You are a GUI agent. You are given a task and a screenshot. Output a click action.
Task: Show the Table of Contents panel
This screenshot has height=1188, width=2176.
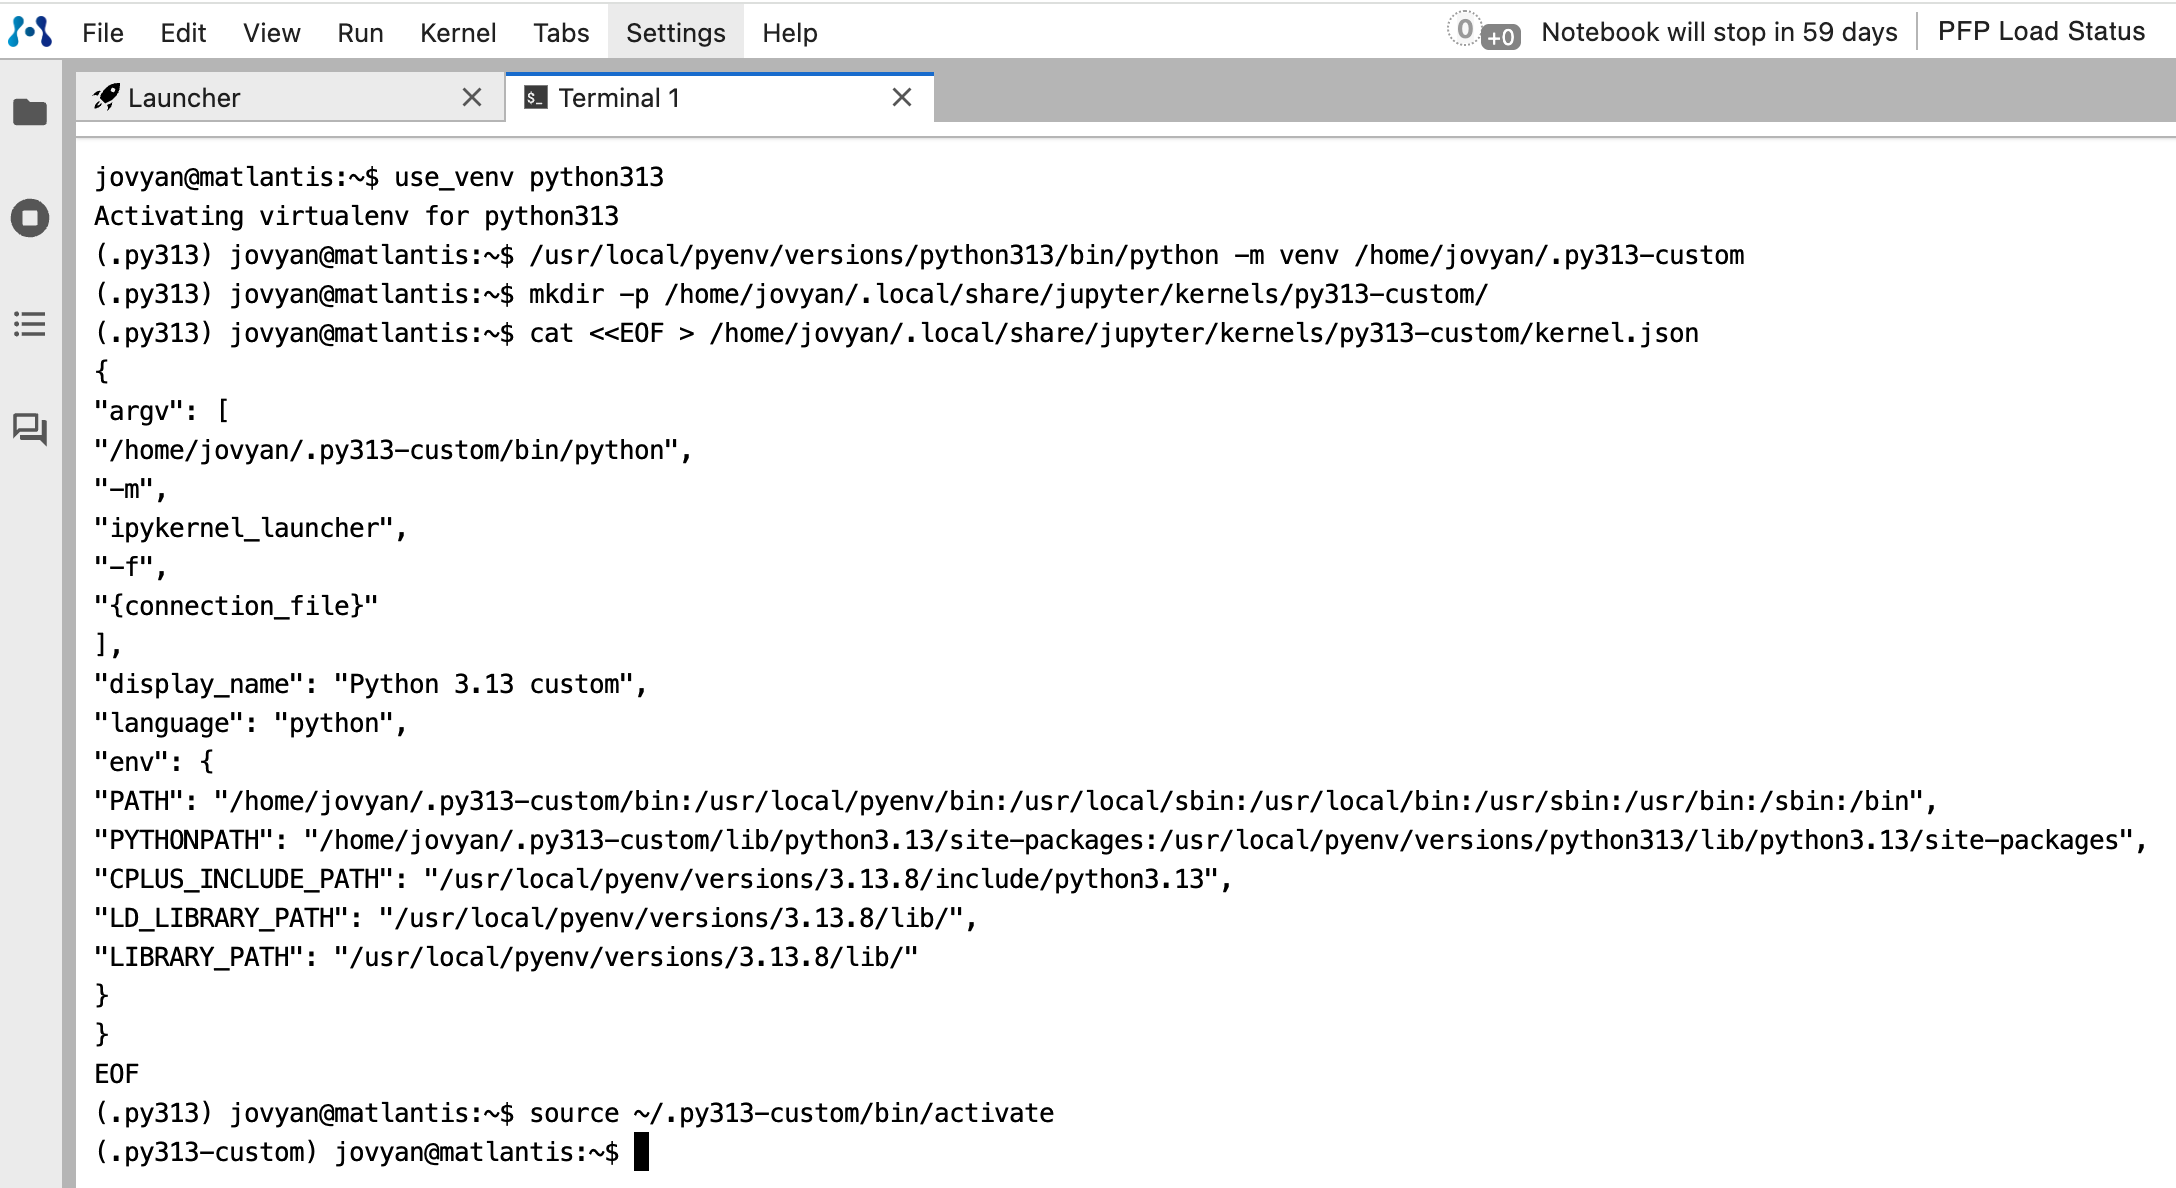(x=30, y=324)
